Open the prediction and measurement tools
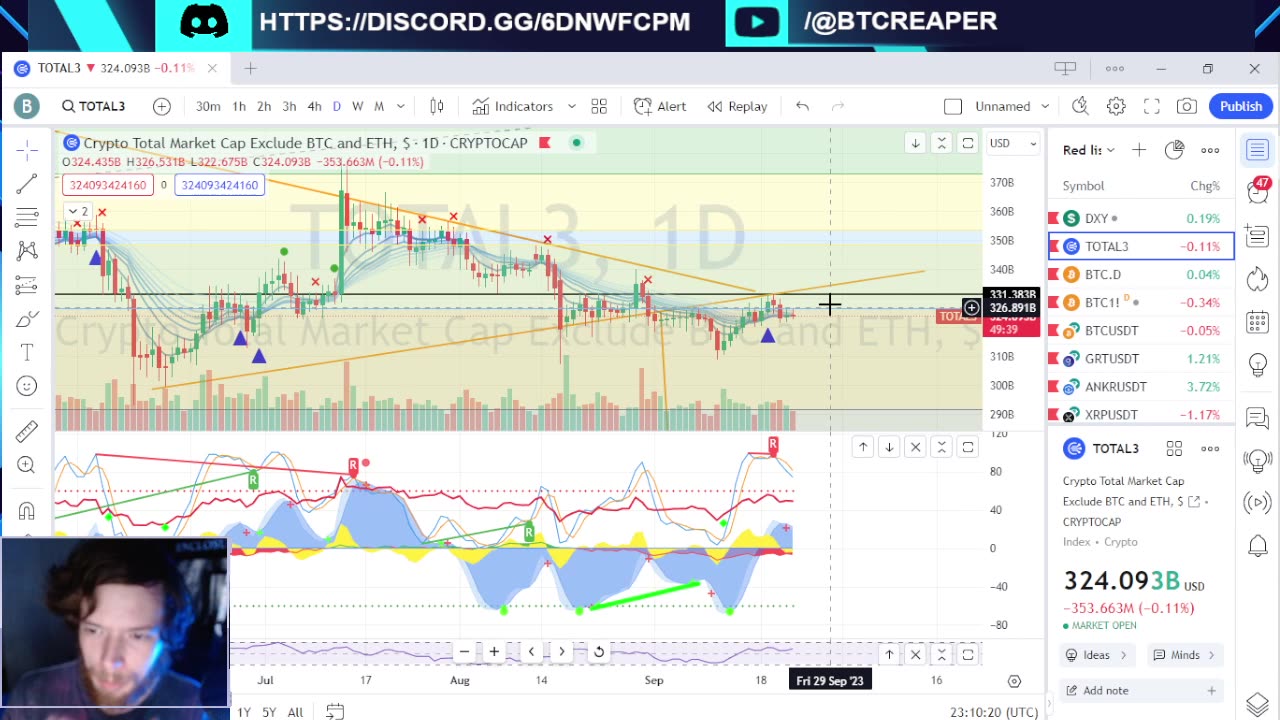This screenshot has height=720, width=1280. 27,285
